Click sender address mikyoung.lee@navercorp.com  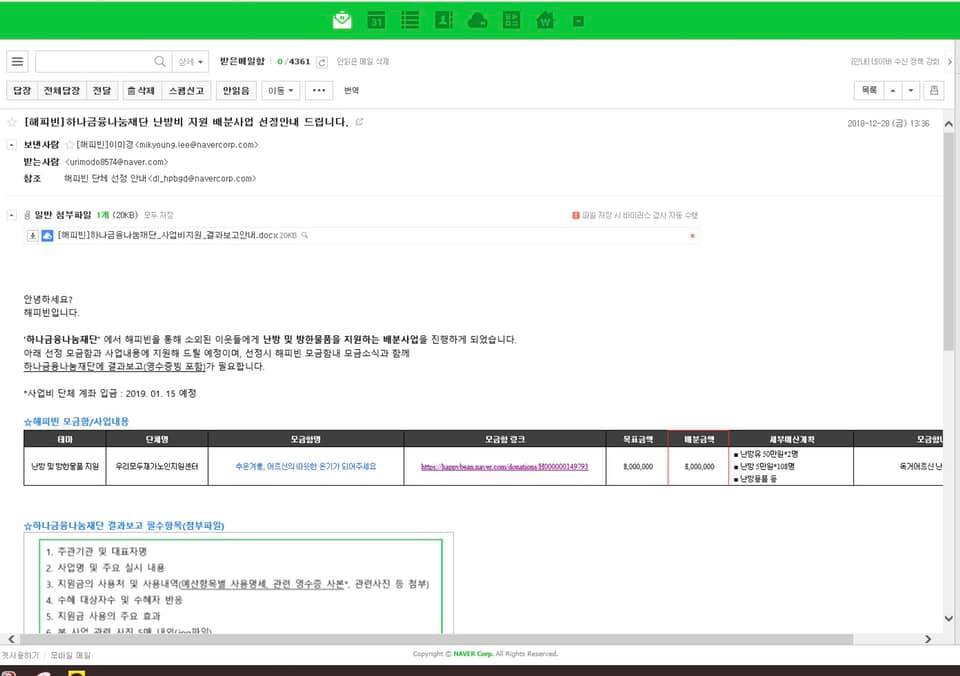pos(197,145)
